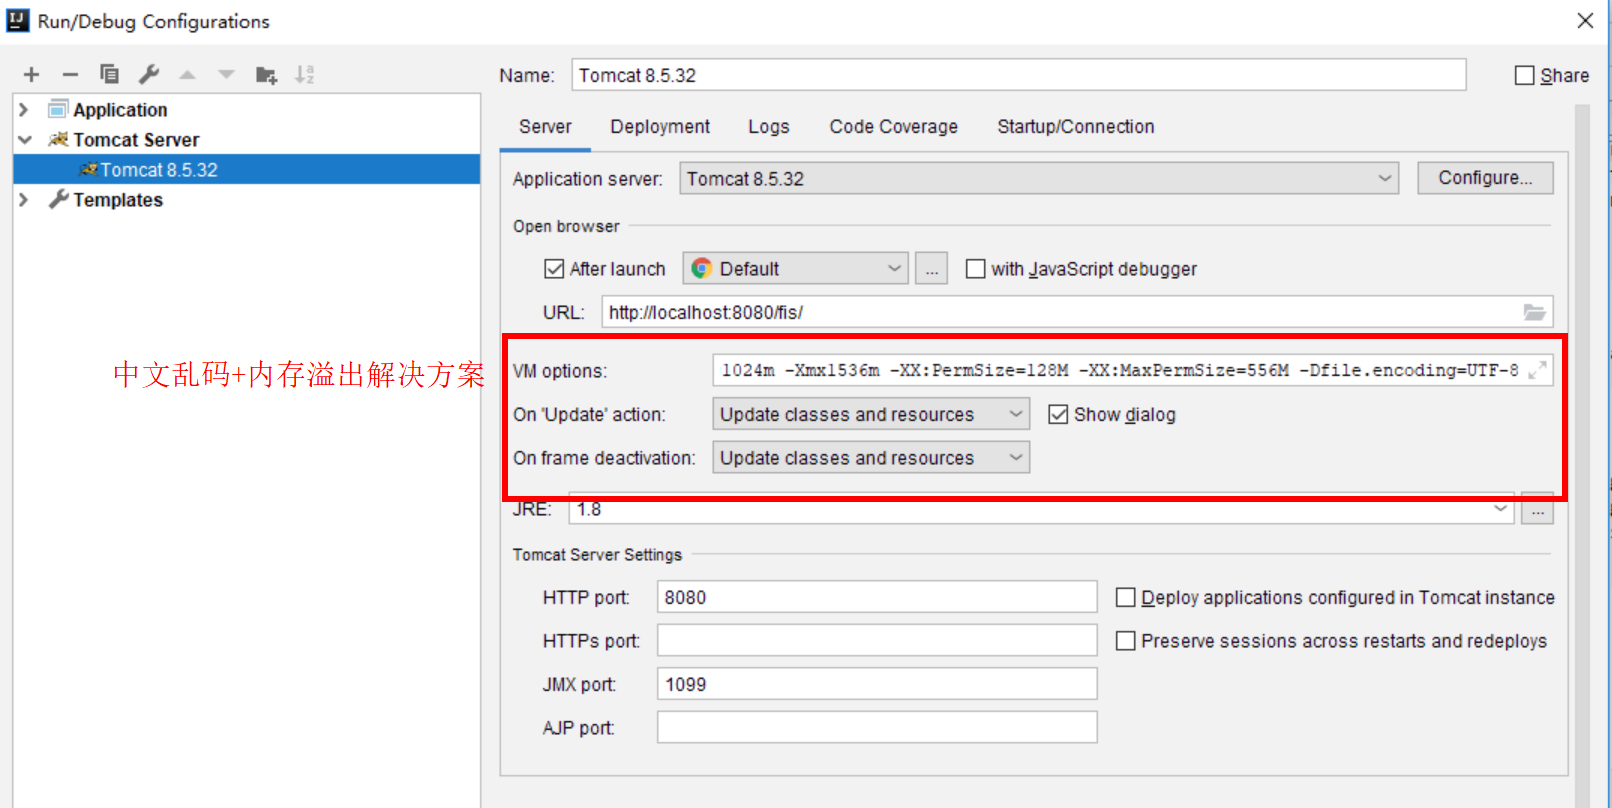Click the Configure... button
1612x808 pixels.
pos(1485,177)
